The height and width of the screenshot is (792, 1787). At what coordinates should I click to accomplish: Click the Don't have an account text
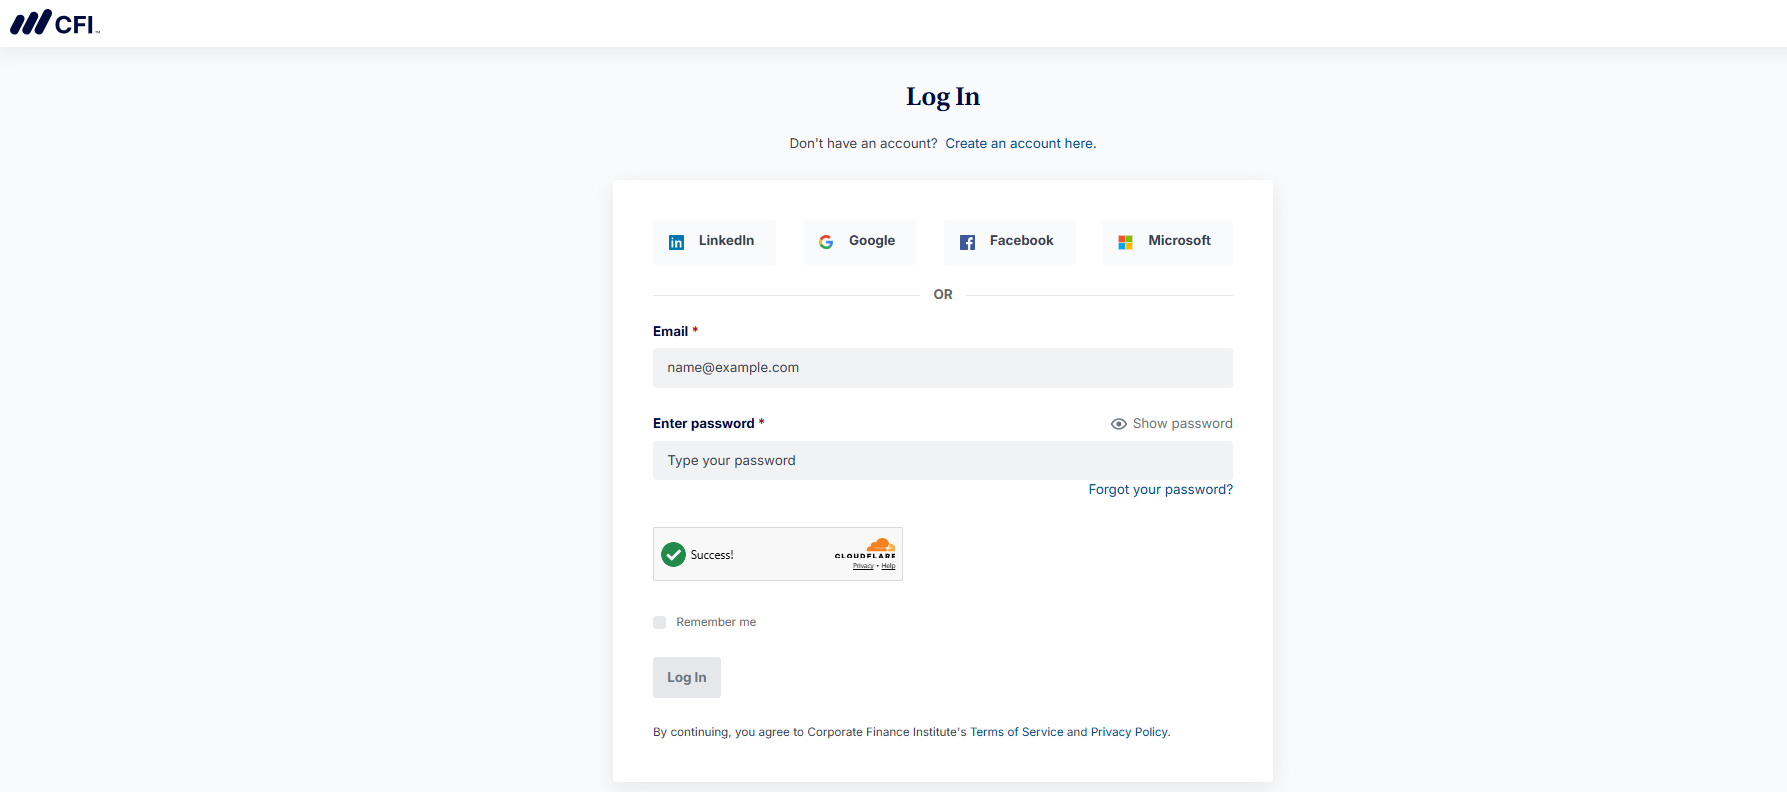click(863, 144)
